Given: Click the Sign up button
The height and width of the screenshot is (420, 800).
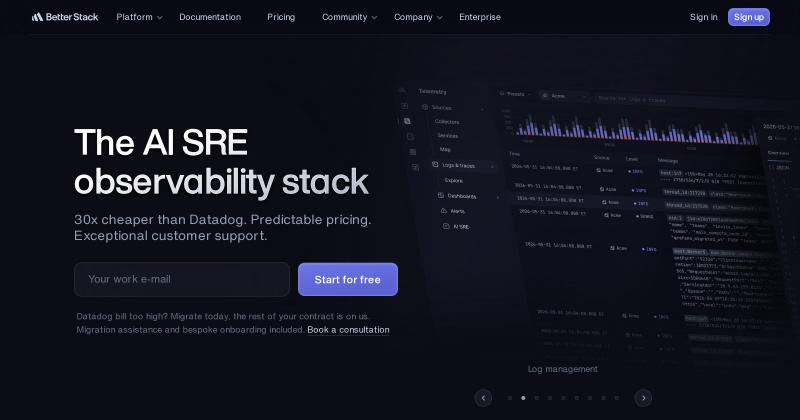Looking at the screenshot, I should click(748, 17).
